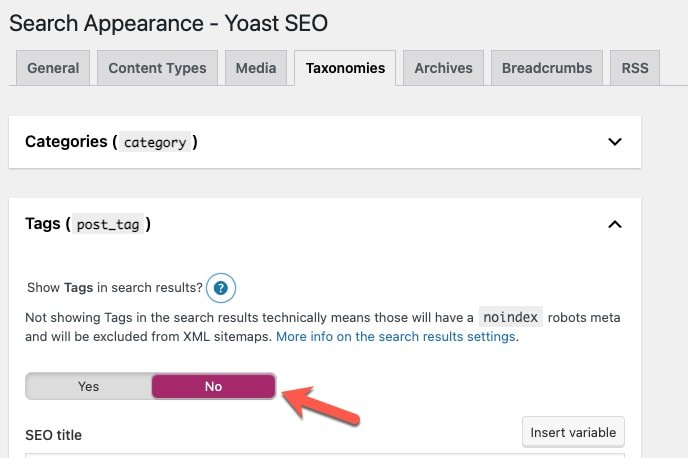Open the help question mark icon
This screenshot has width=688, height=458.
[x=222, y=288]
